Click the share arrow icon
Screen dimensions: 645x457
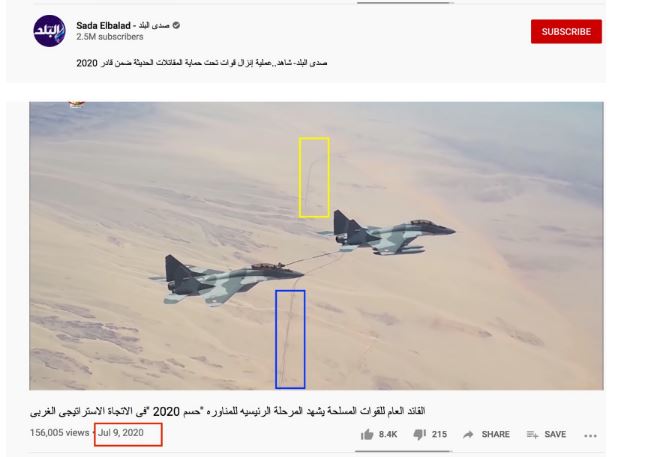click(x=468, y=434)
